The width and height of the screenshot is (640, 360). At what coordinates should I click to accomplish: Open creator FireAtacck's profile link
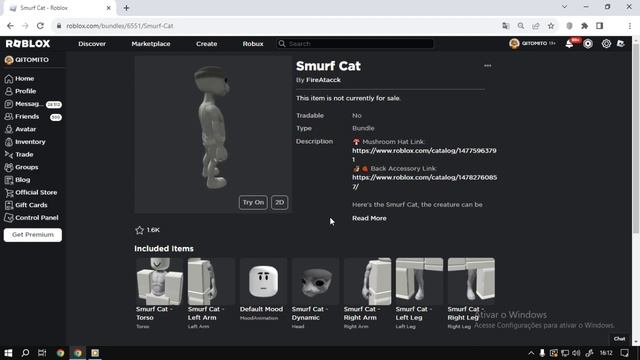(323, 80)
